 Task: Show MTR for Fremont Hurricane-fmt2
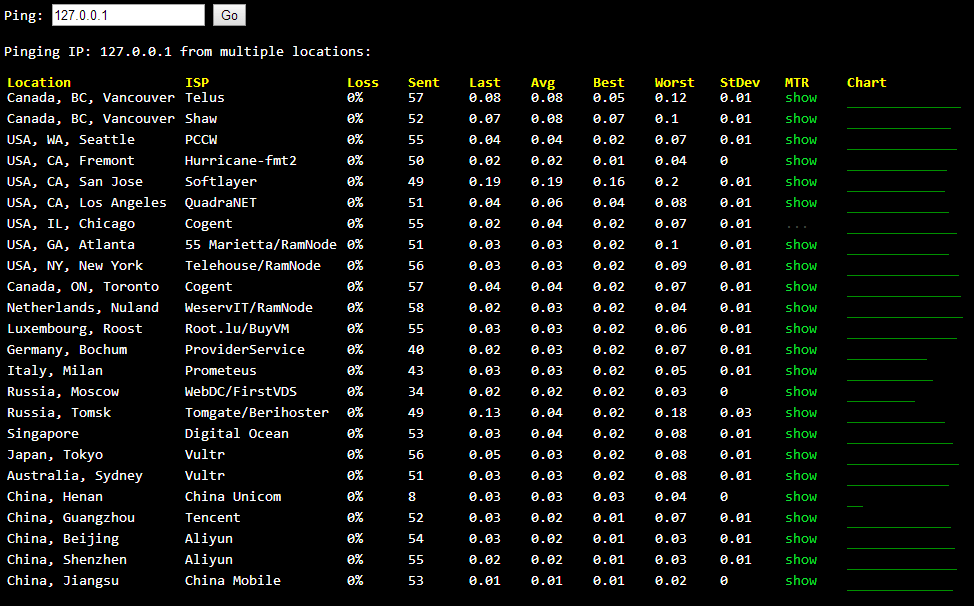coord(801,161)
